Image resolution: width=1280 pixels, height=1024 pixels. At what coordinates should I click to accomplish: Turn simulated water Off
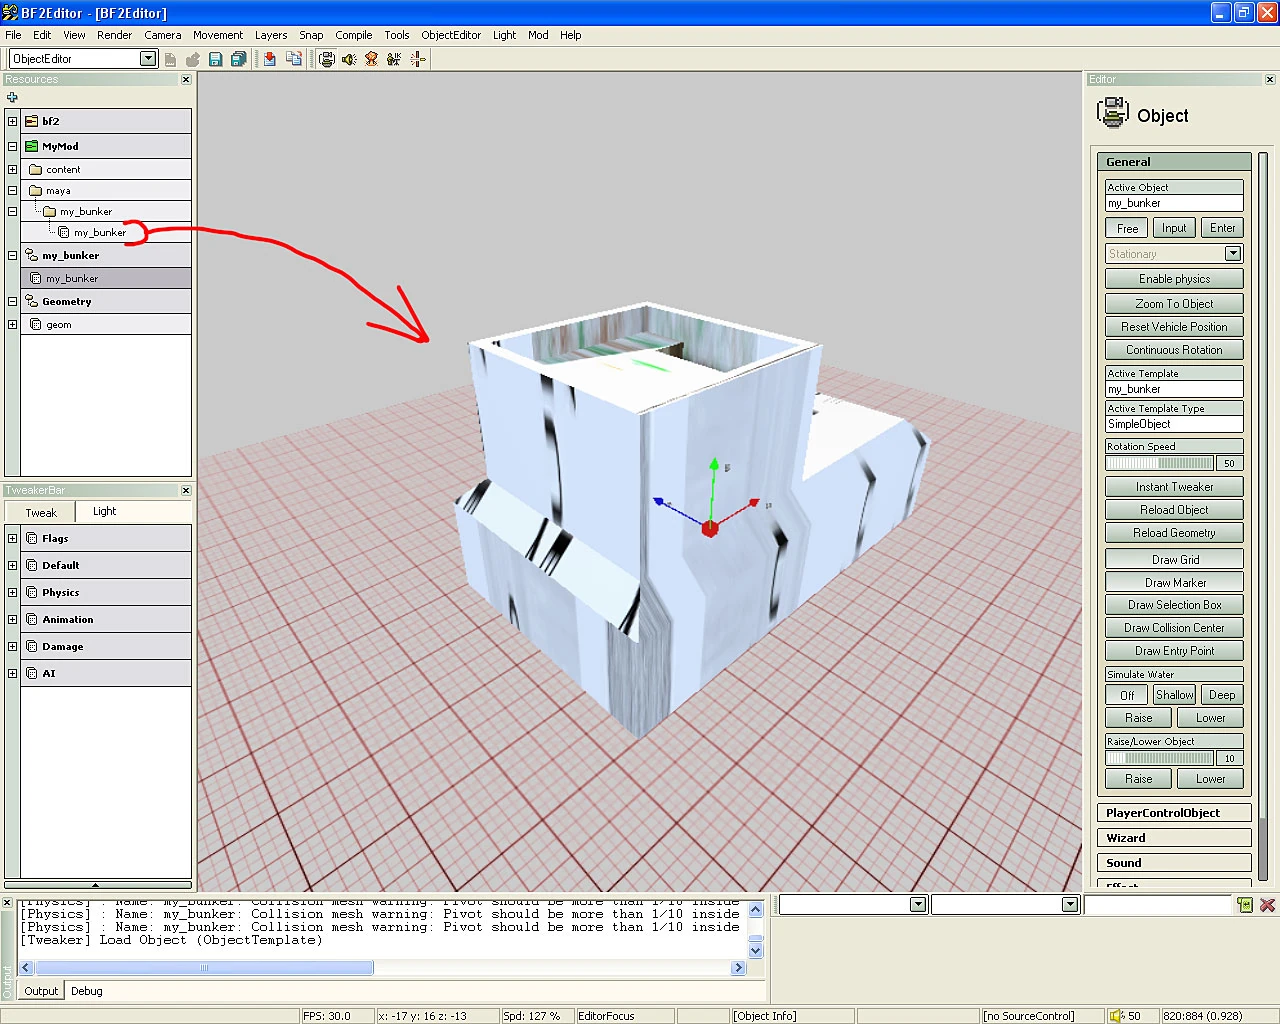(1127, 695)
